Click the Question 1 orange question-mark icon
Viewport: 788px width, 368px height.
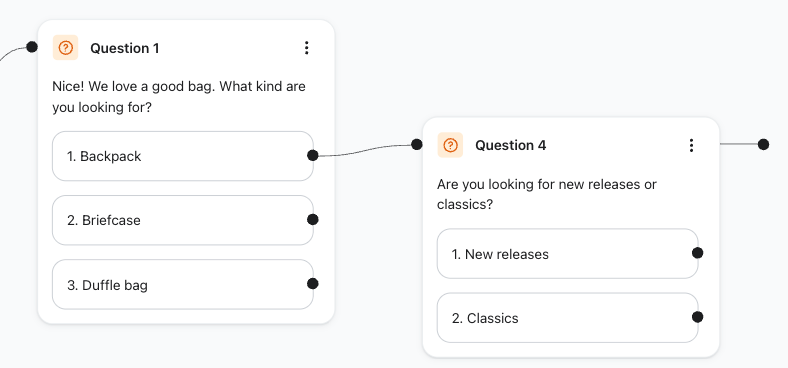point(65,48)
